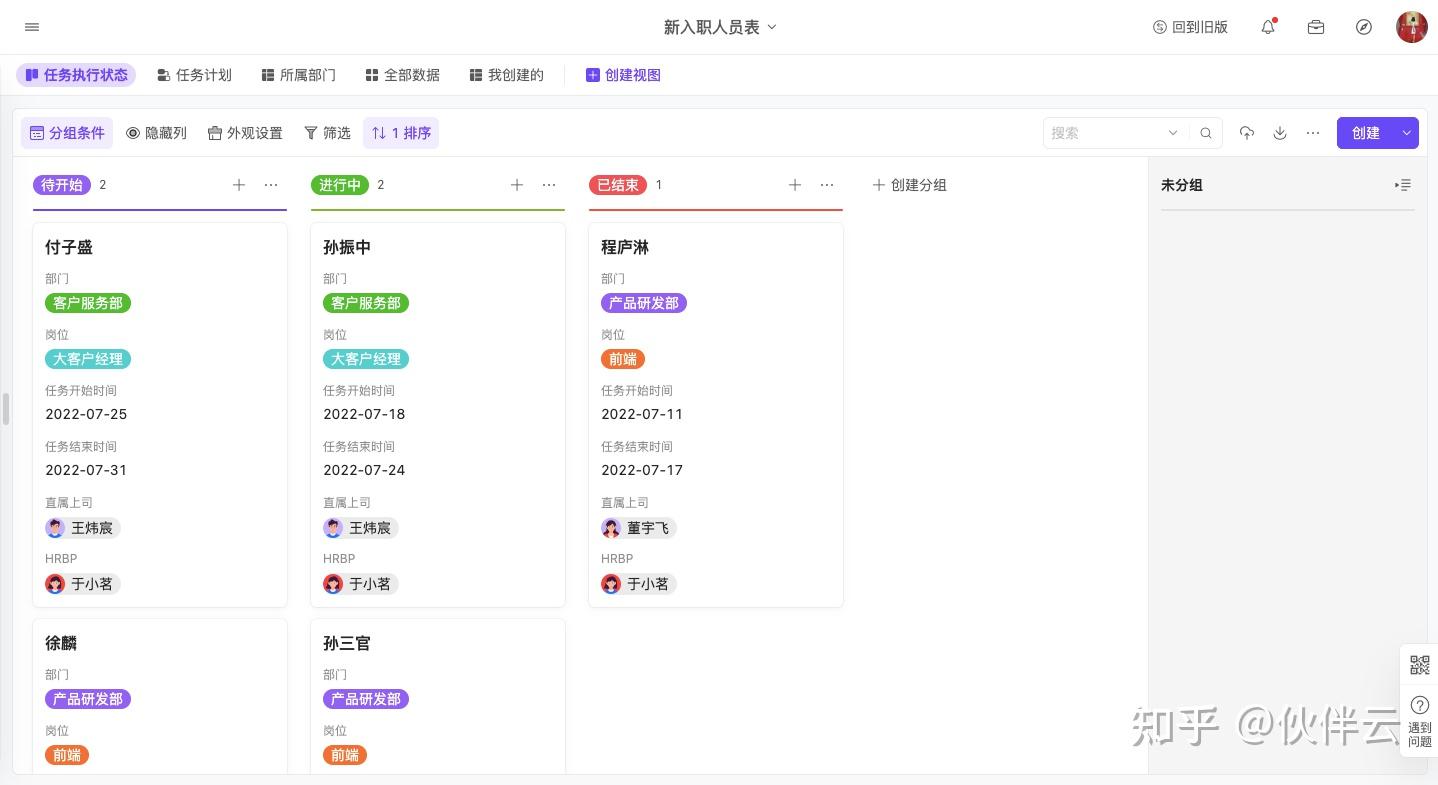Click into the 搜索 search field

point(1104,133)
